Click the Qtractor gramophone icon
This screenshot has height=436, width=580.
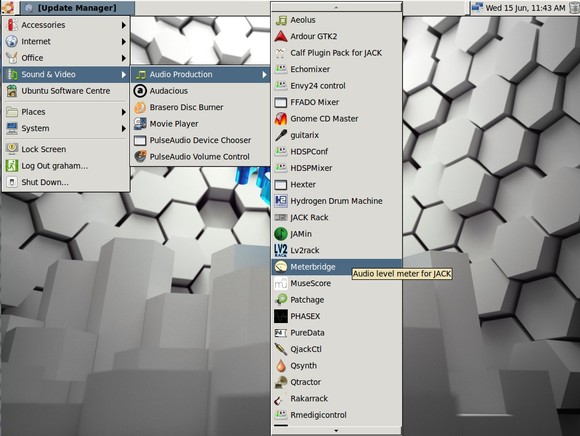281,382
